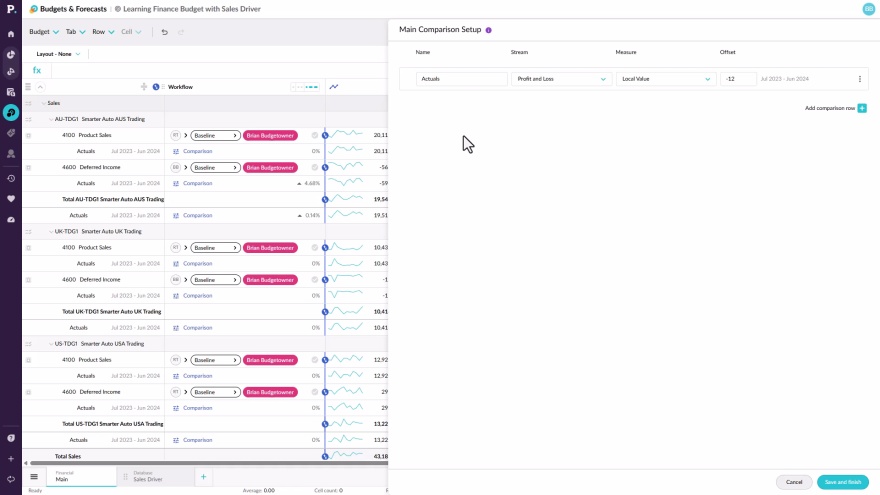The height and width of the screenshot is (495, 880).
Task: Switch to the Main financial tab
Action: click(81, 476)
